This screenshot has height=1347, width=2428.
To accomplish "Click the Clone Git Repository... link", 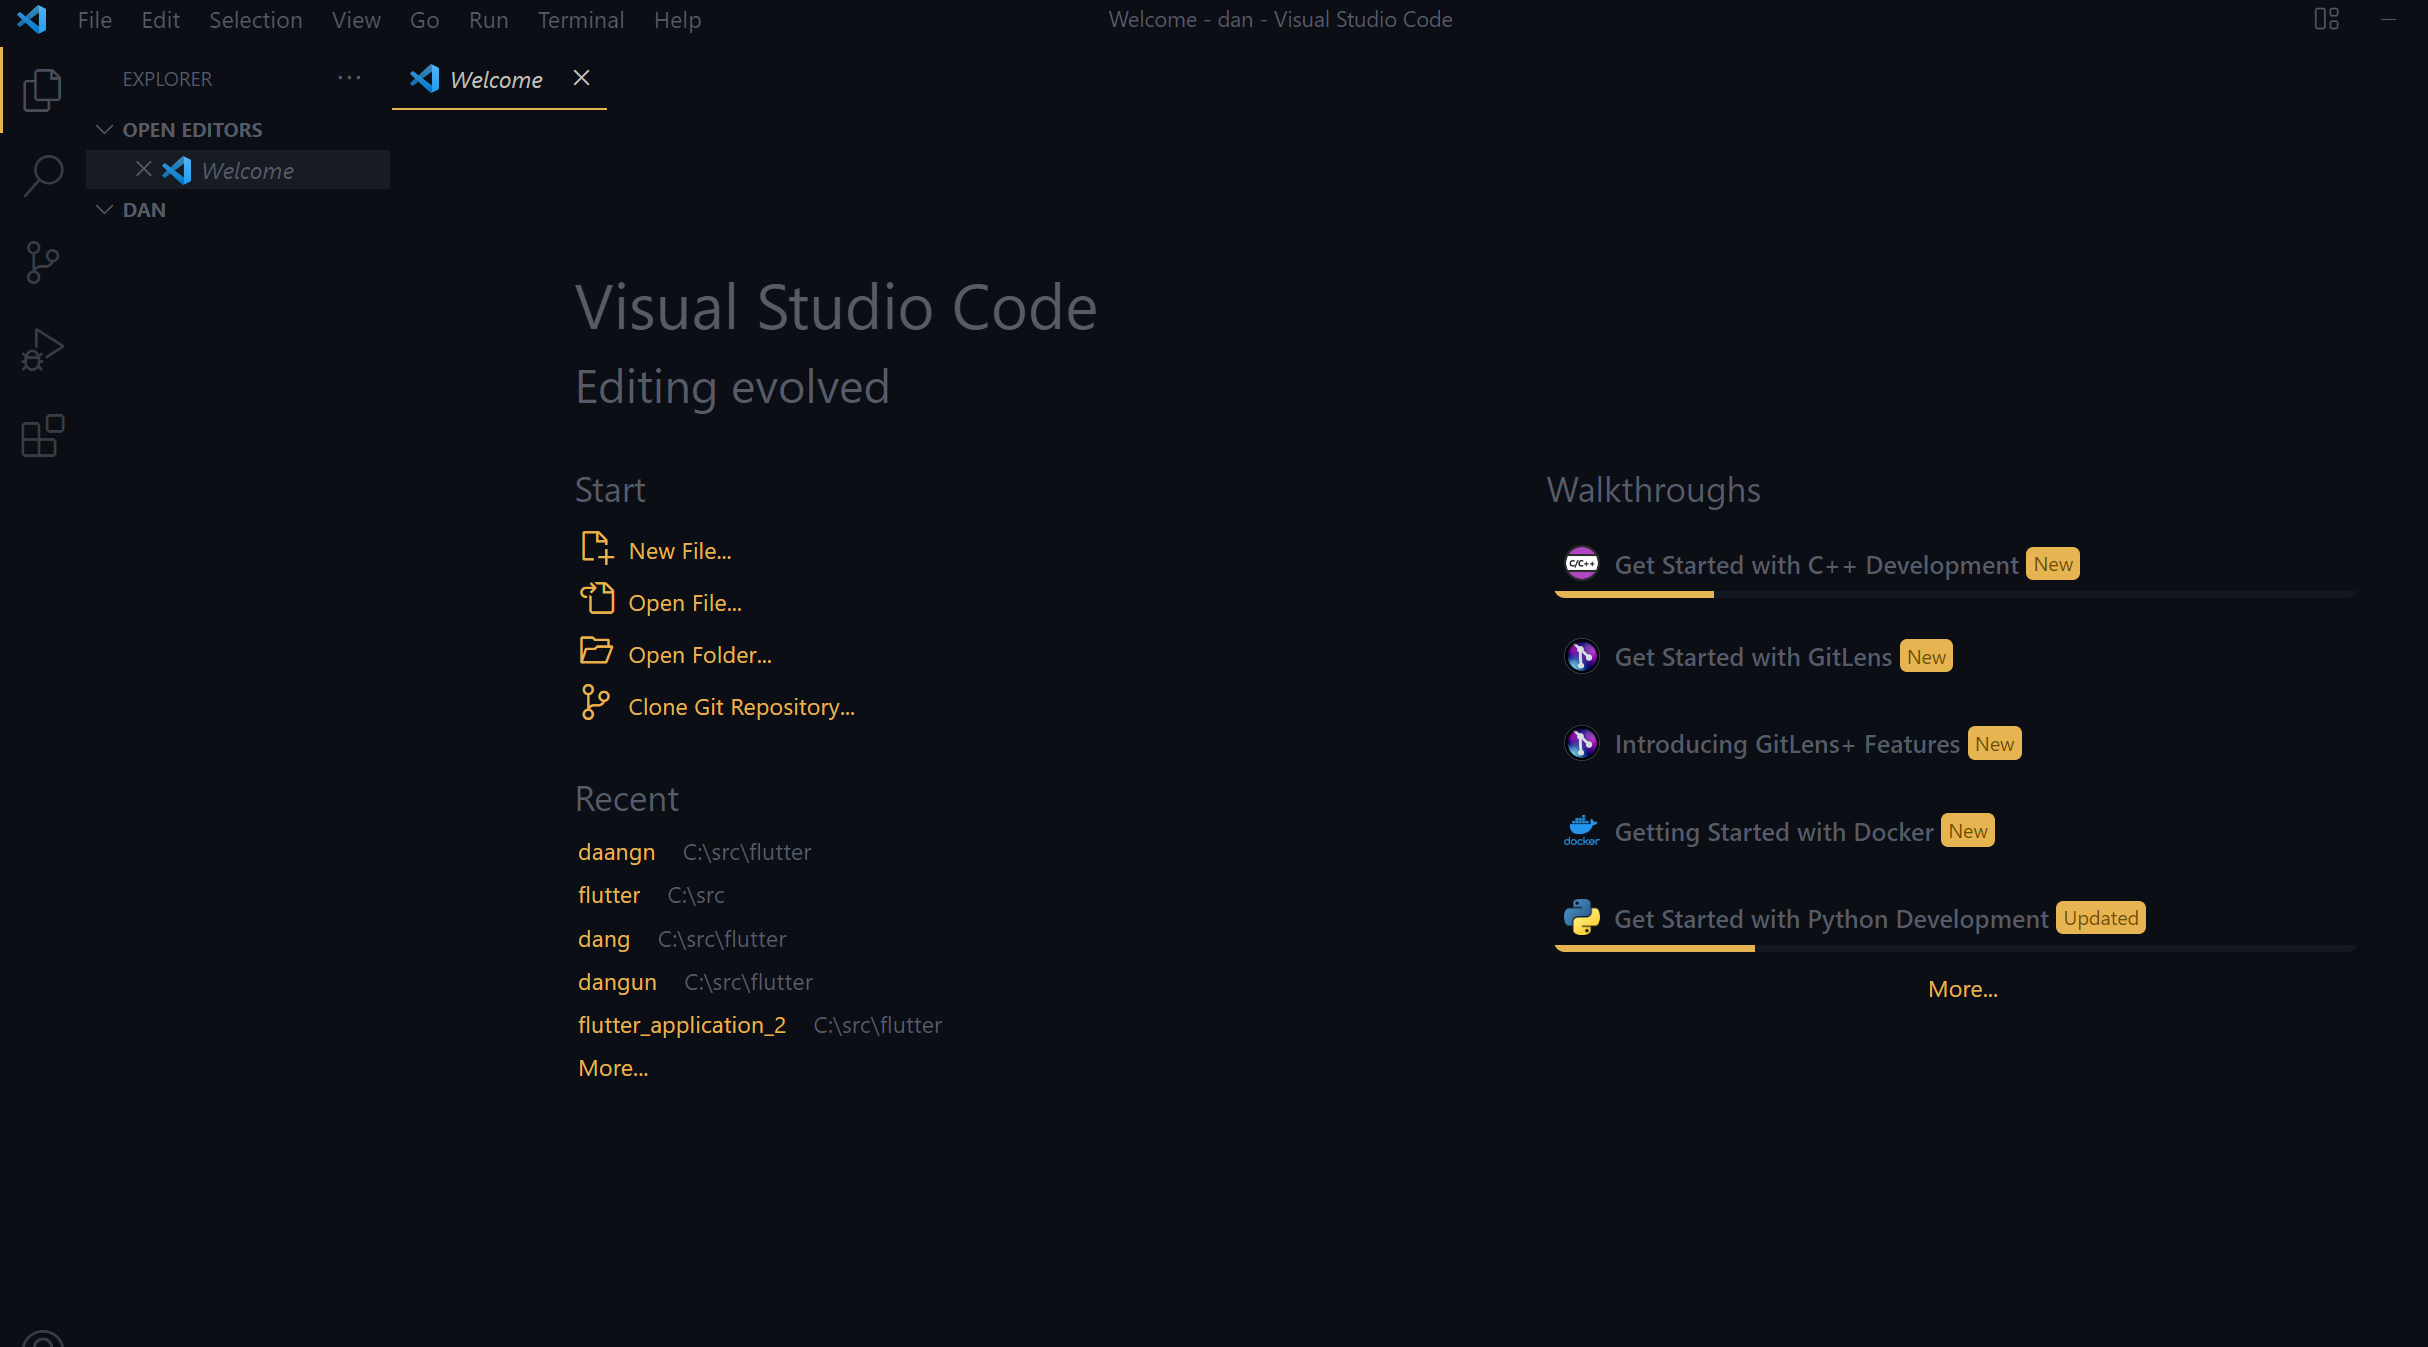I will coord(741,707).
